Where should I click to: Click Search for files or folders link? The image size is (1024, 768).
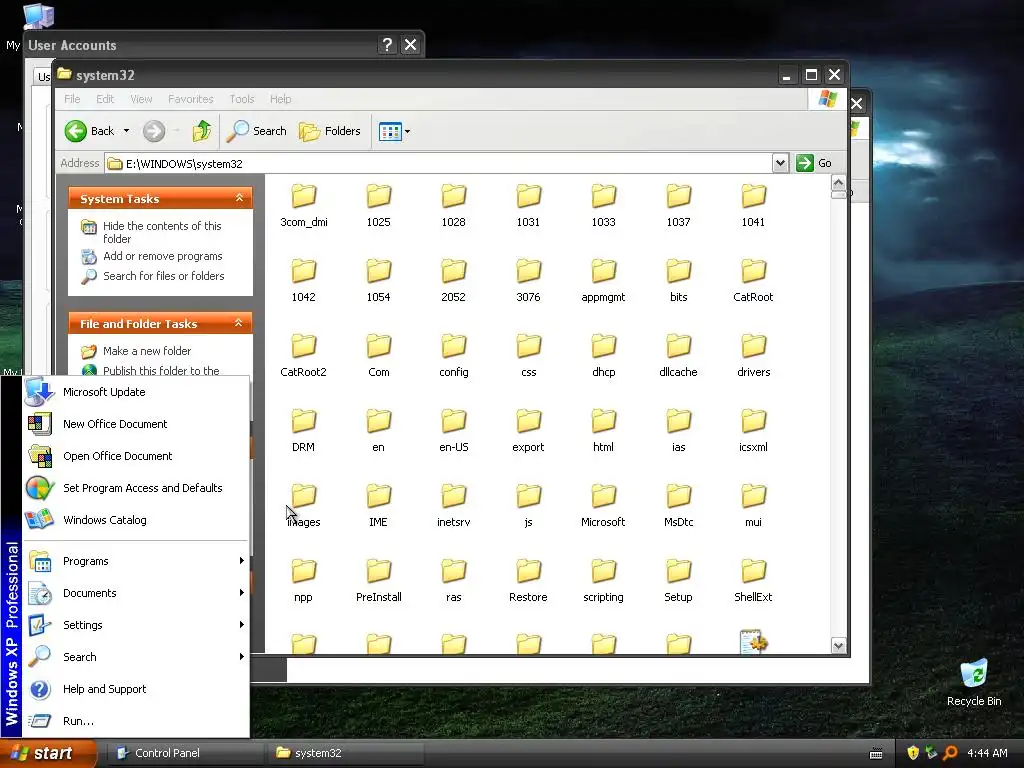163,276
